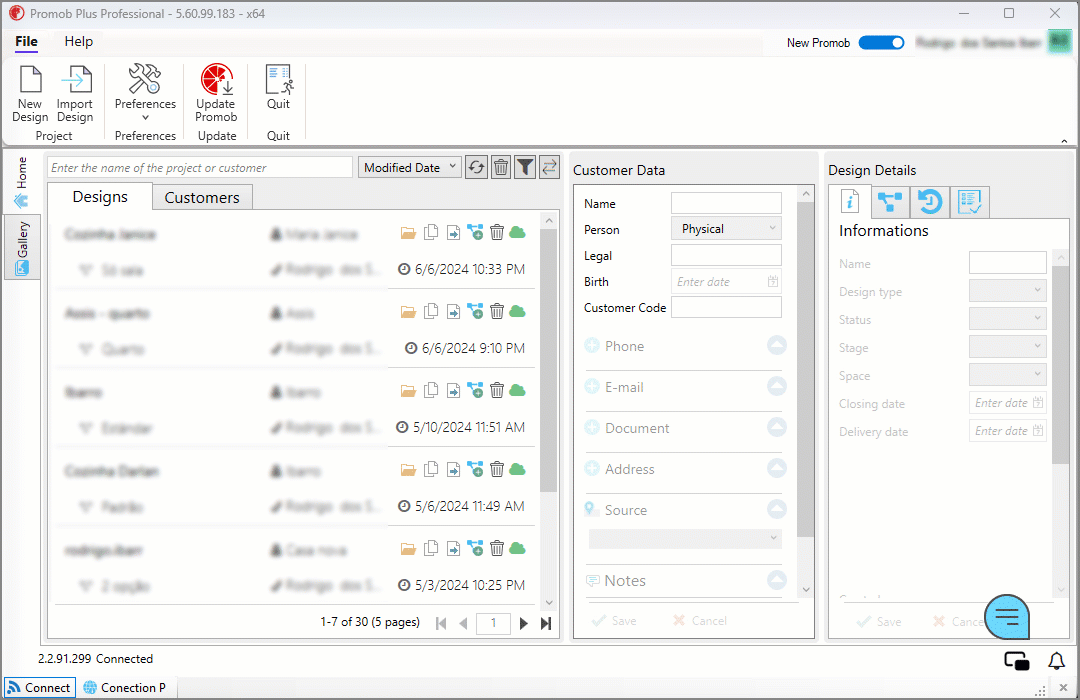Image resolution: width=1080 pixels, height=700 pixels.
Task: Copy the 6/6/2024 10:33 PM design
Action: [431, 233]
